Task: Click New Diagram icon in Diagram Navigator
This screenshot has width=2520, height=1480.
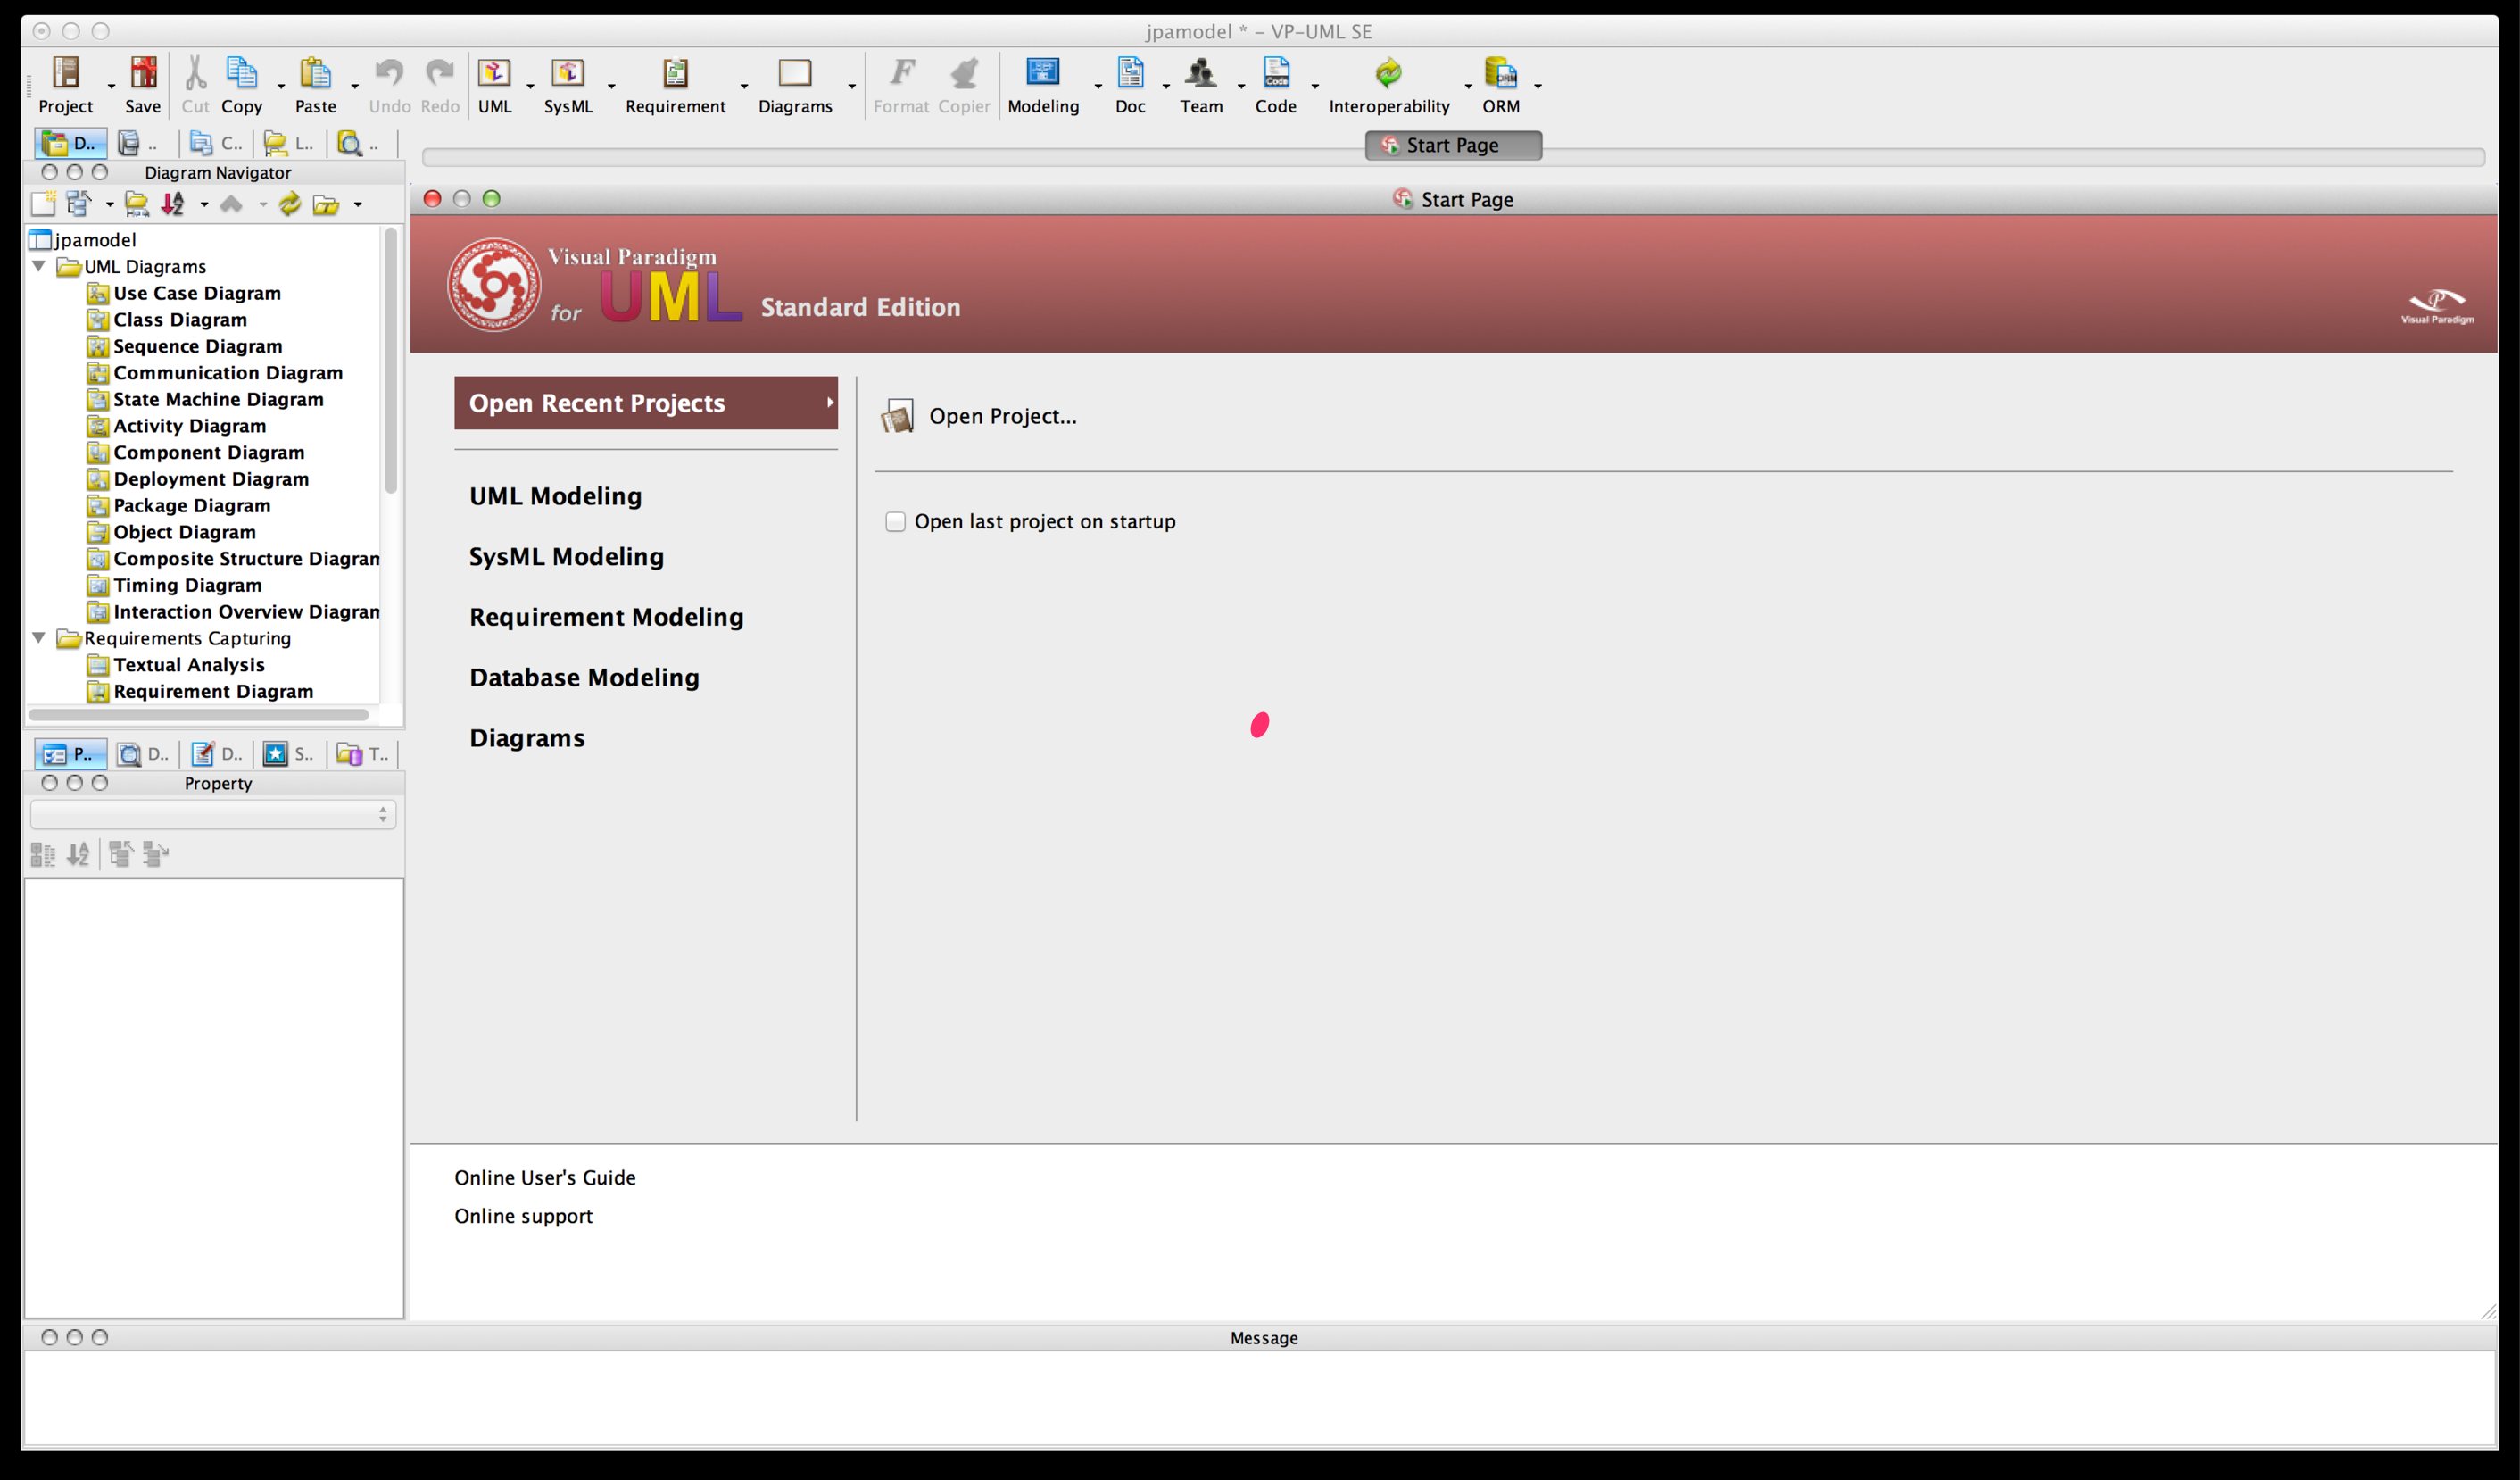Action: [43, 204]
